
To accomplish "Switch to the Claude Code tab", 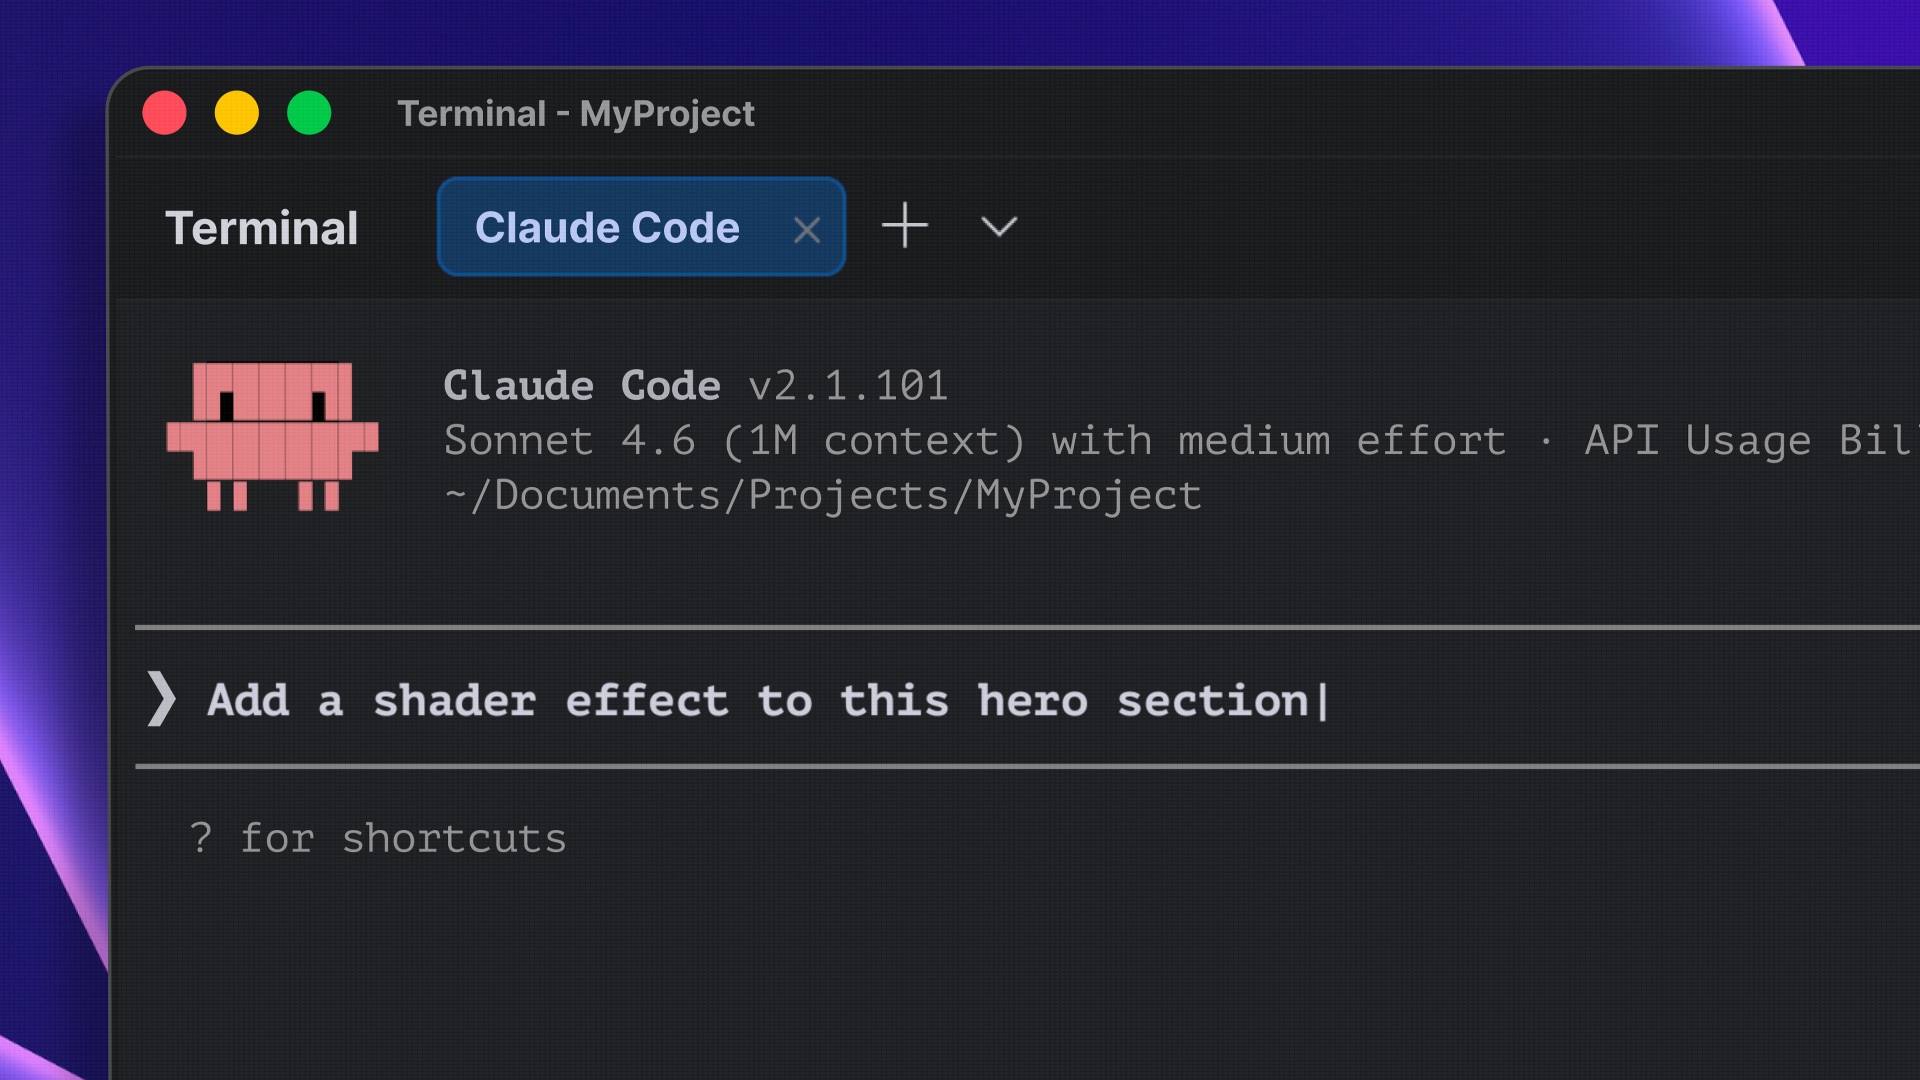I will click(x=606, y=227).
